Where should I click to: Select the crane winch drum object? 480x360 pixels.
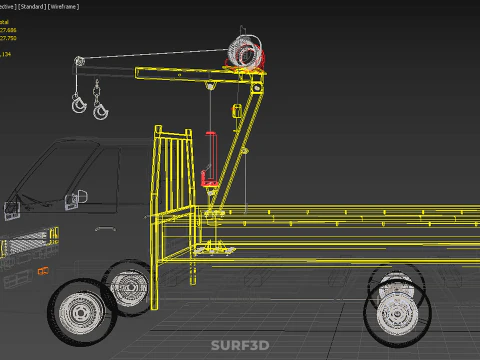246,53
